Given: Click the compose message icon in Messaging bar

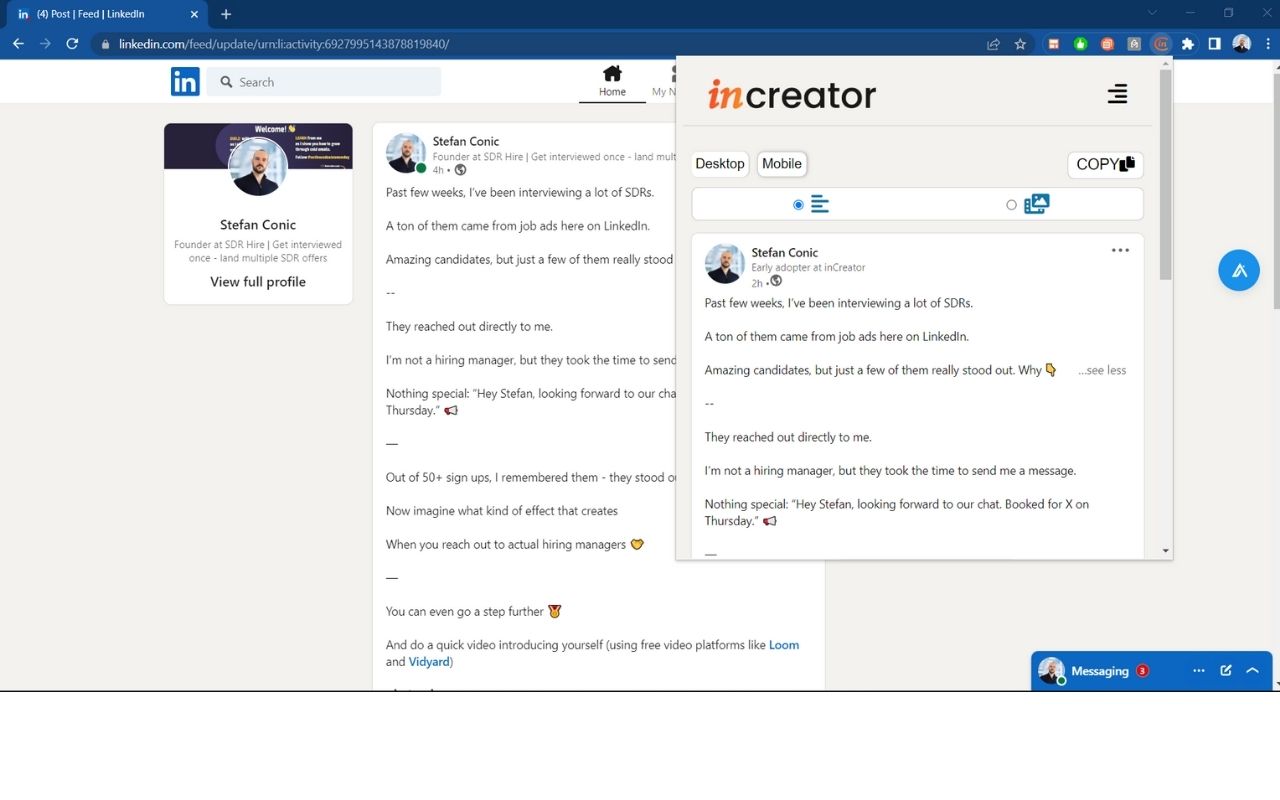Looking at the screenshot, I should pyautogui.click(x=1225, y=670).
